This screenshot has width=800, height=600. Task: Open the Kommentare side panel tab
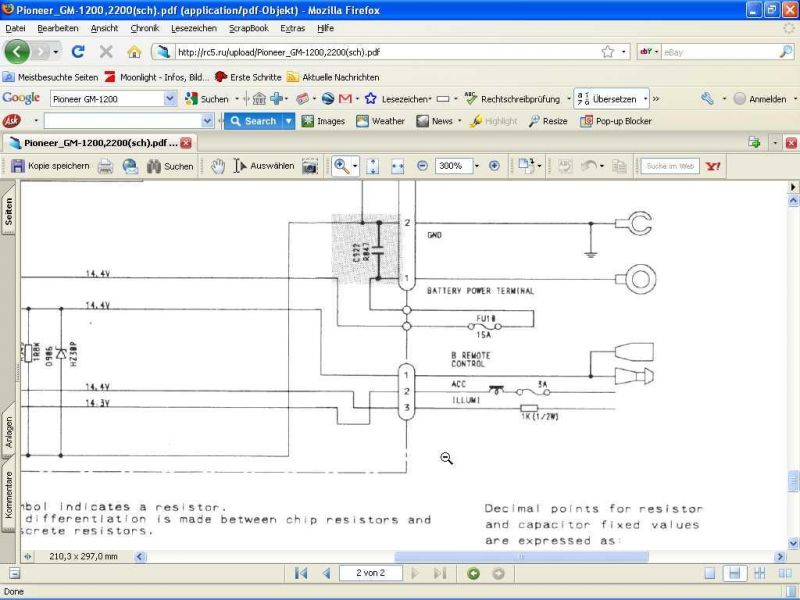click(x=9, y=495)
